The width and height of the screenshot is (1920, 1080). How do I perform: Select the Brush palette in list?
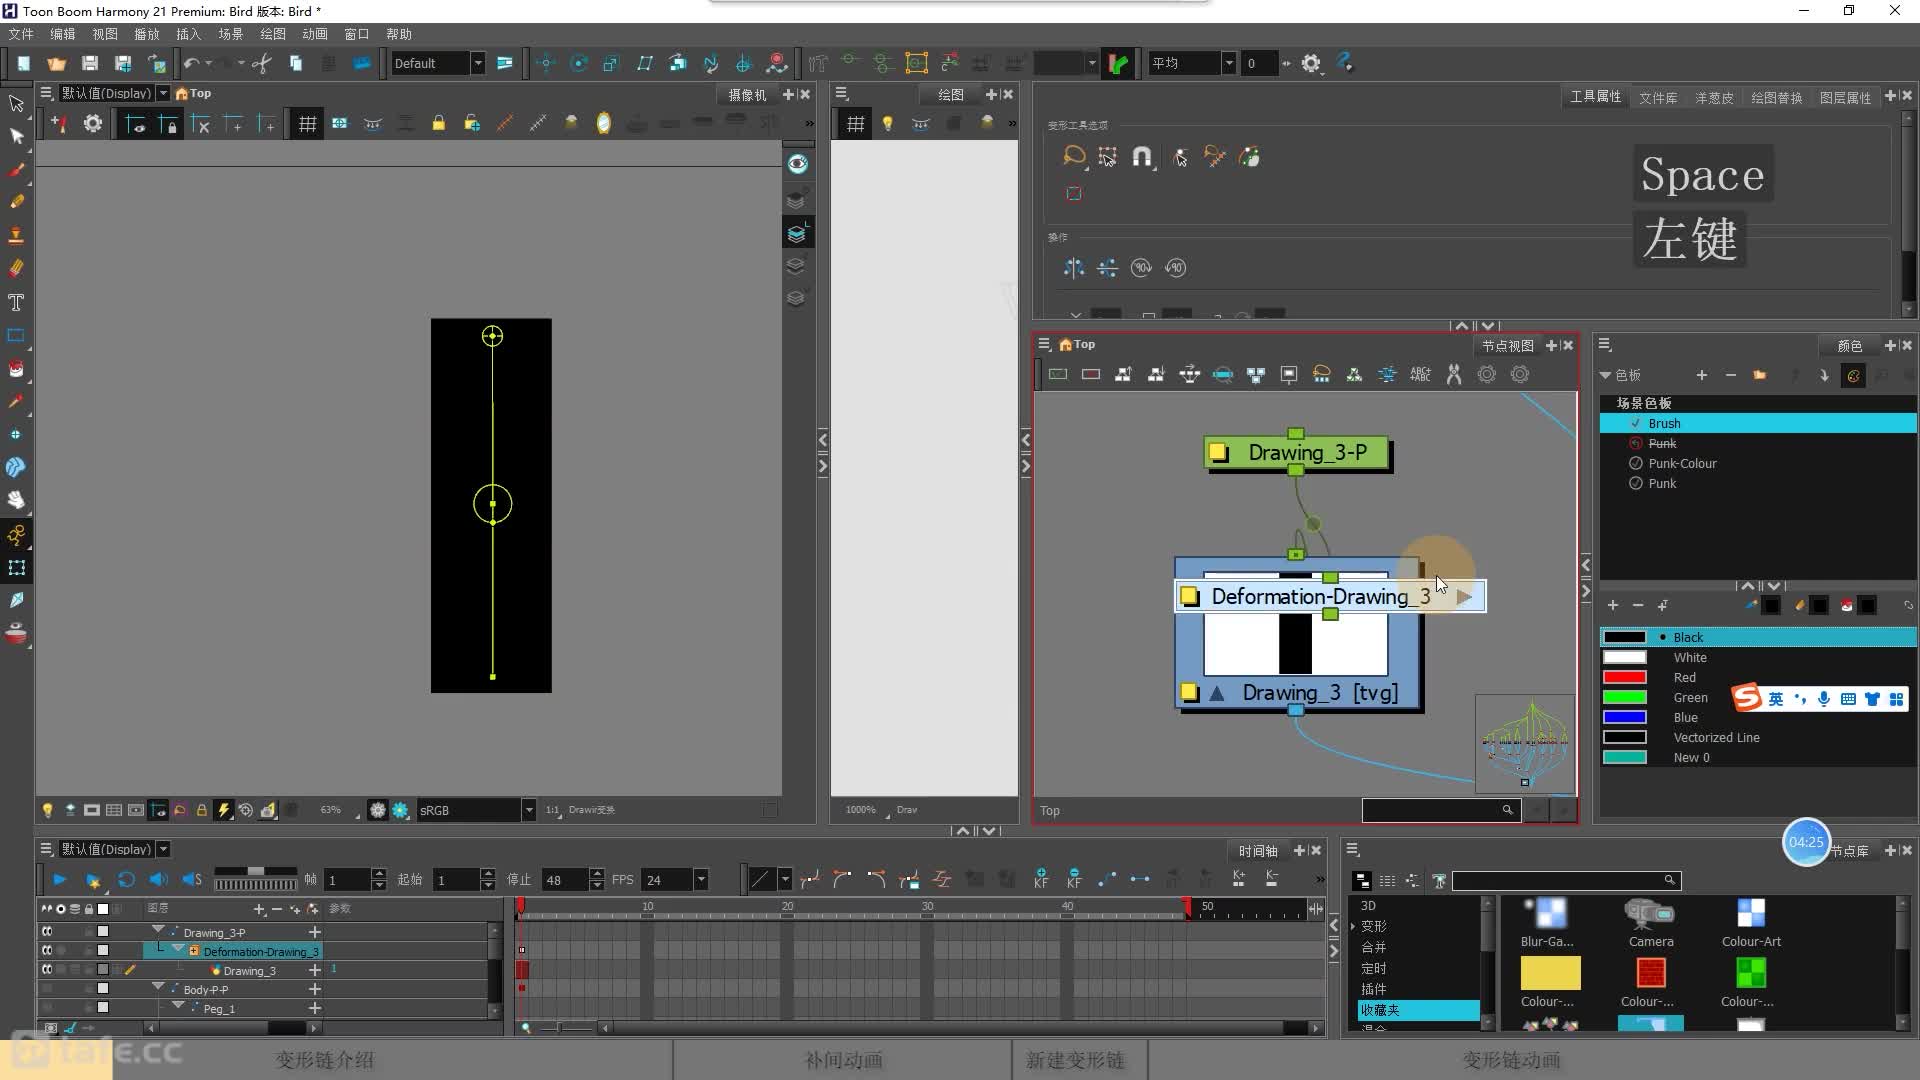click(1758, 423)
